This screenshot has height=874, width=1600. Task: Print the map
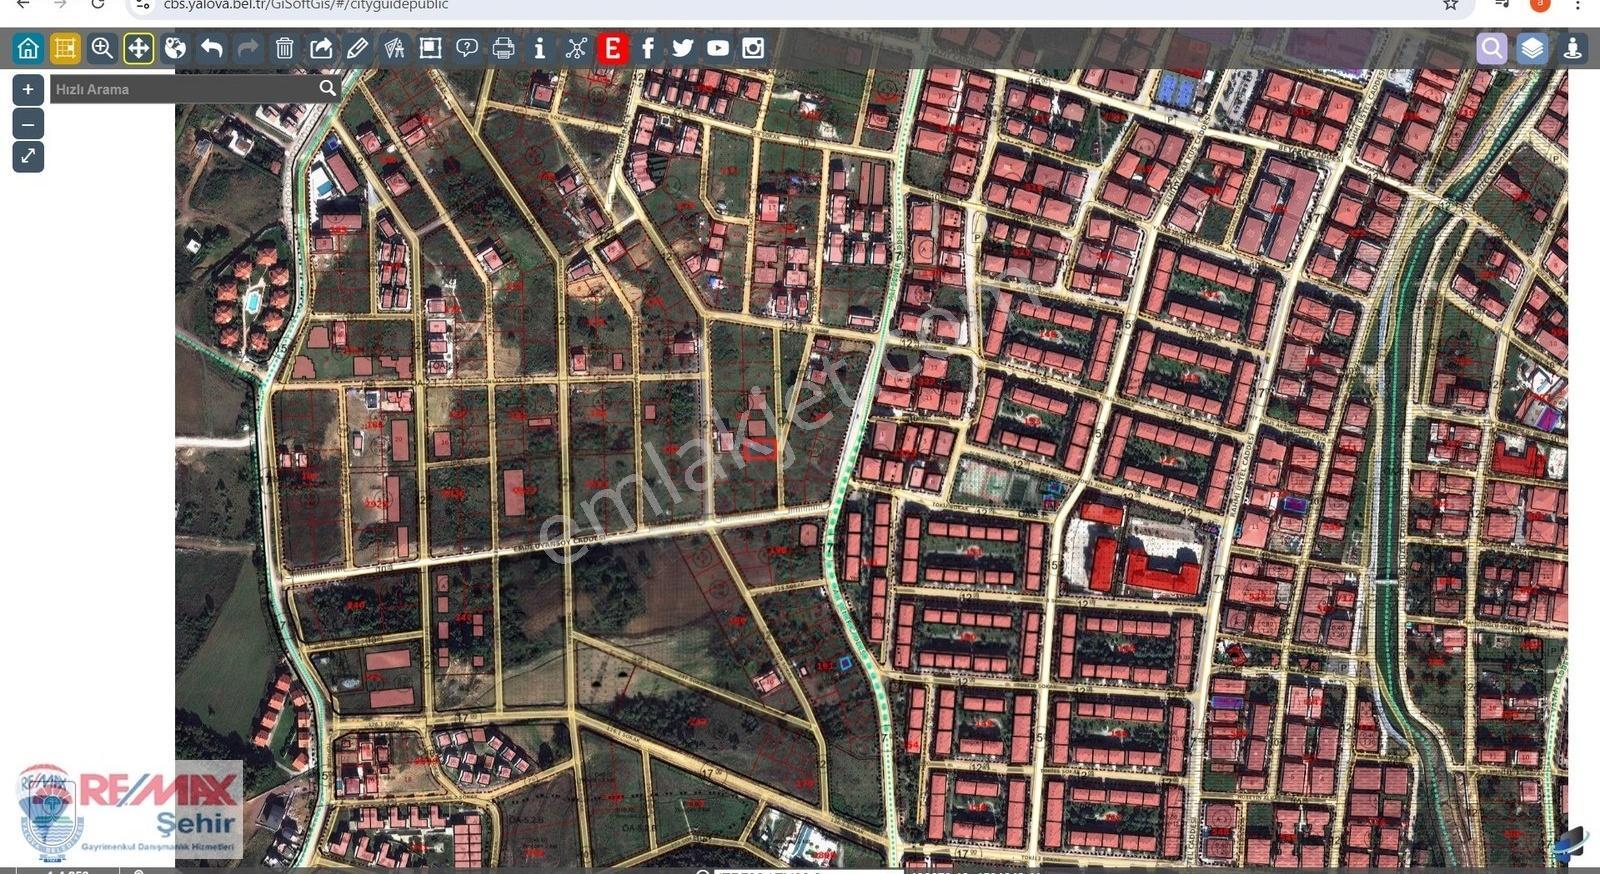503,48
